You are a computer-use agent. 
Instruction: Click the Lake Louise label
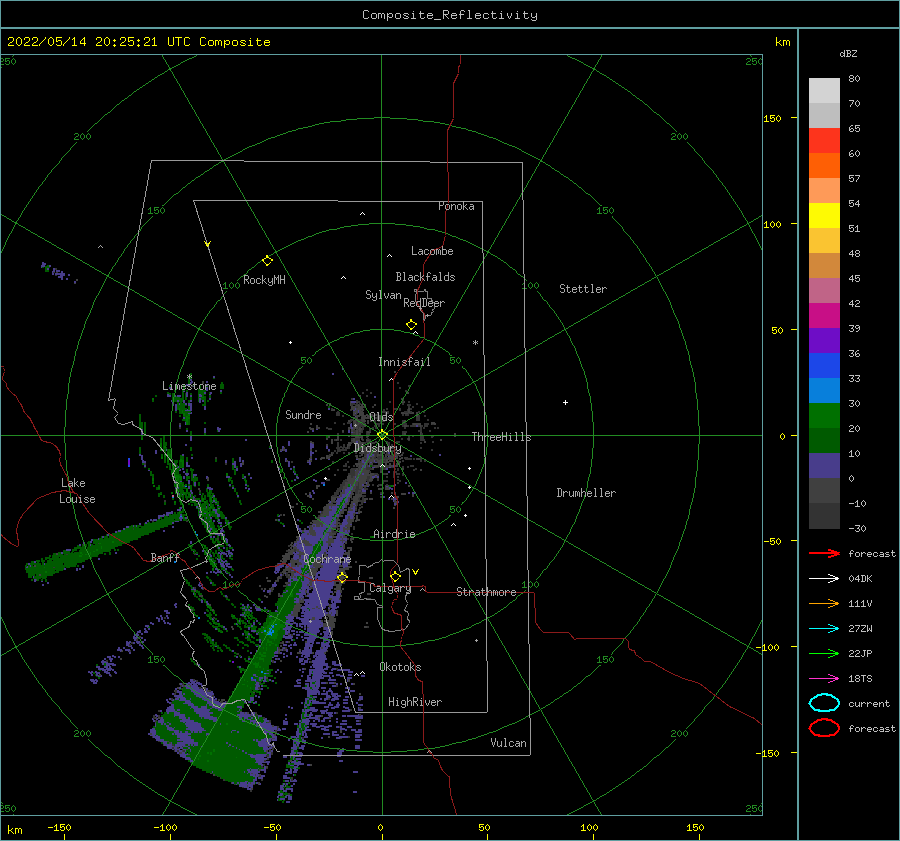pyautogui.click(x=78, y=491)
